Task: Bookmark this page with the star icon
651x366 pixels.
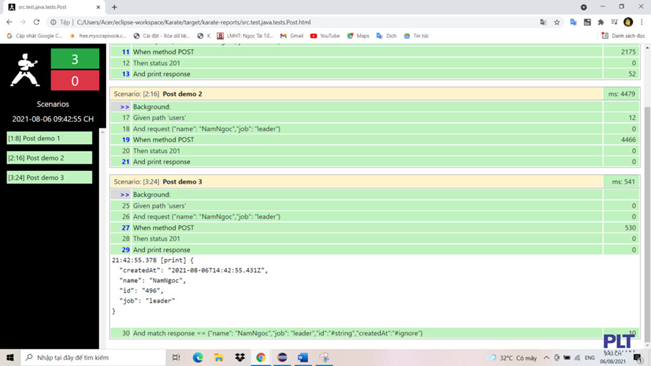Action: click(557, 22)
